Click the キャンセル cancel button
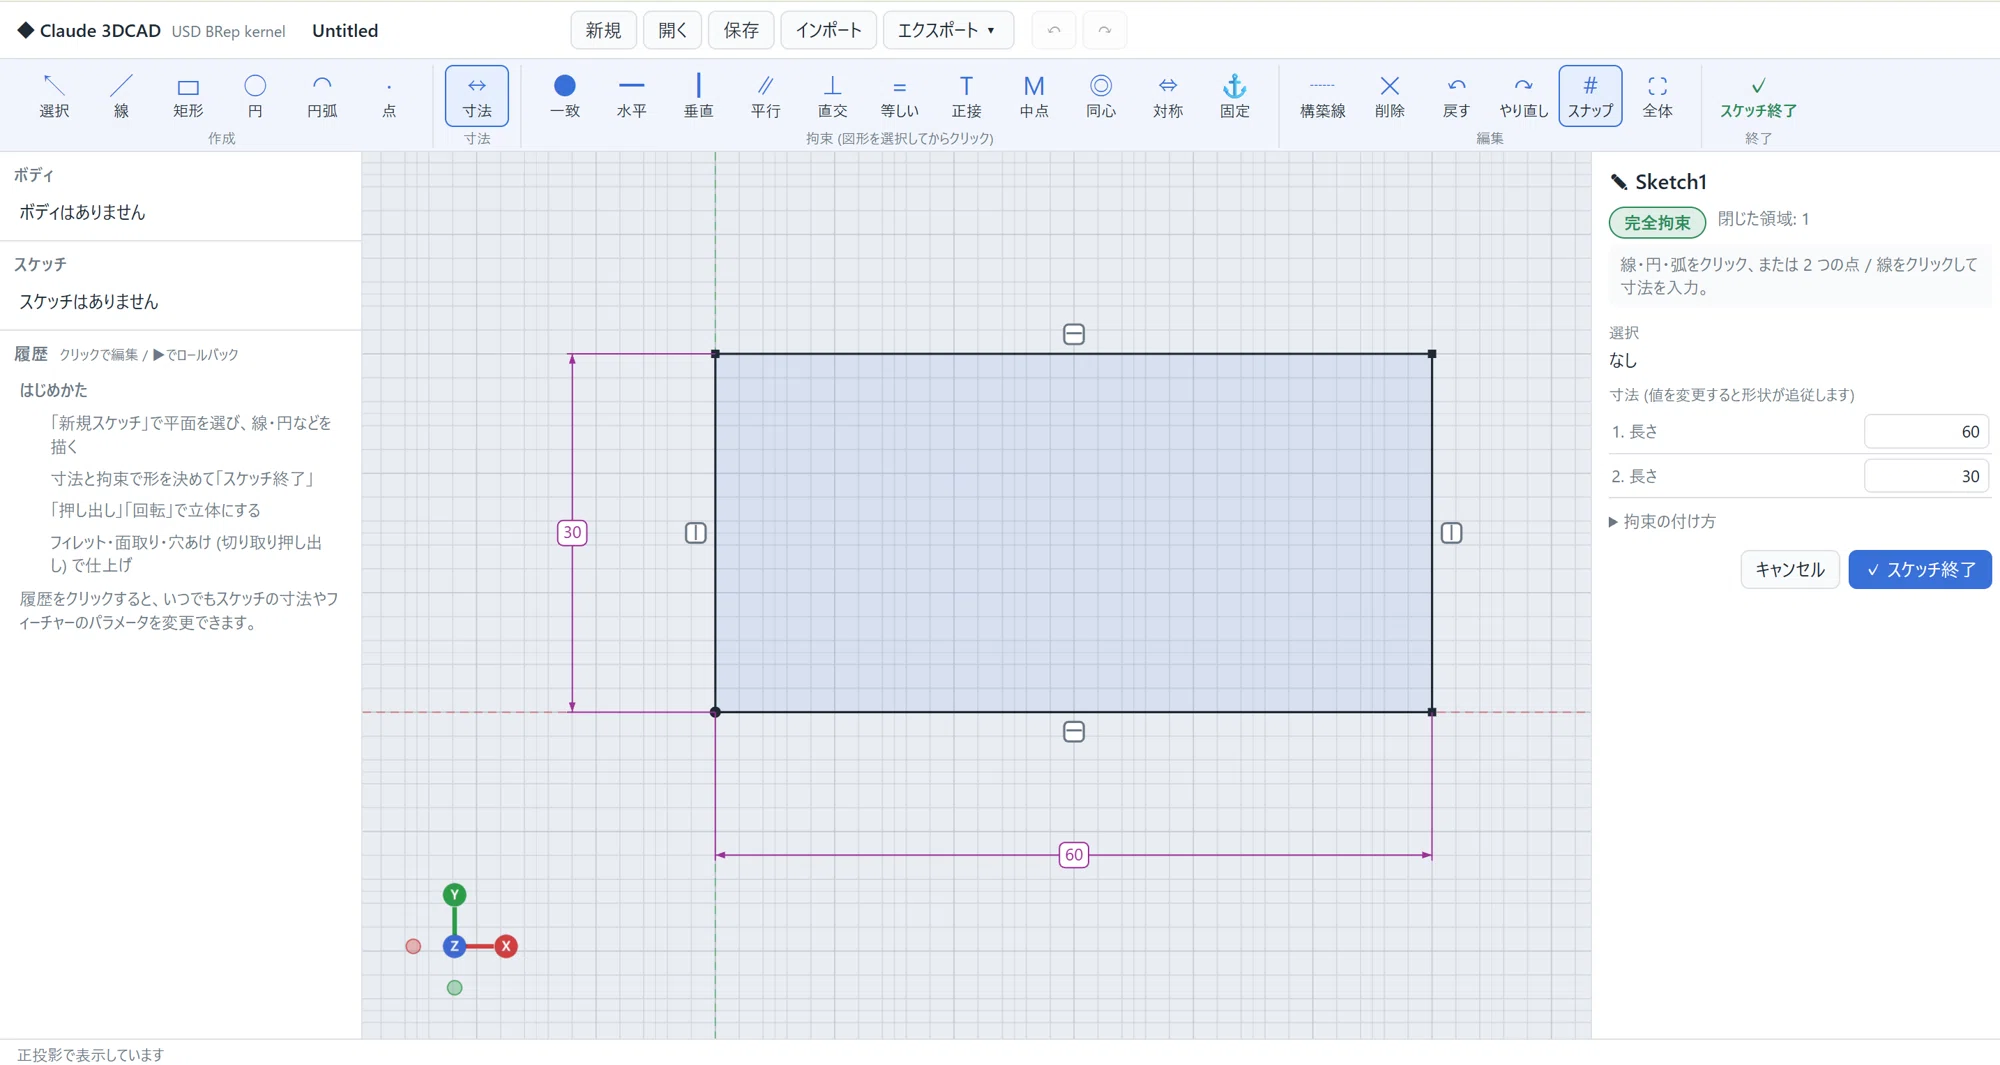Screen dimensions: 2000x1065 tap(1790, 569)
